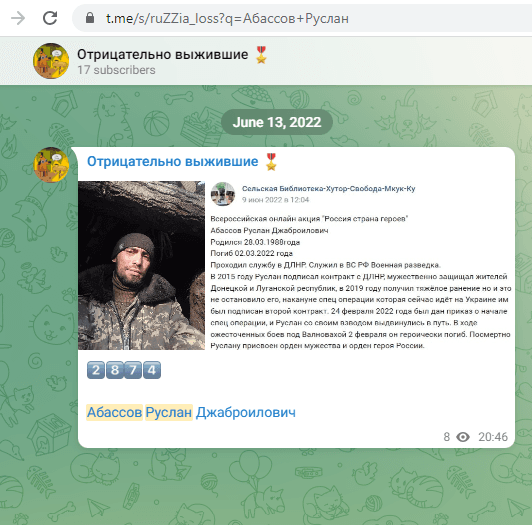Image resolution: width=532 pixels, height=525 pixels.
Task: Select the highlighted word Абассов
Action: coord(114,412)
